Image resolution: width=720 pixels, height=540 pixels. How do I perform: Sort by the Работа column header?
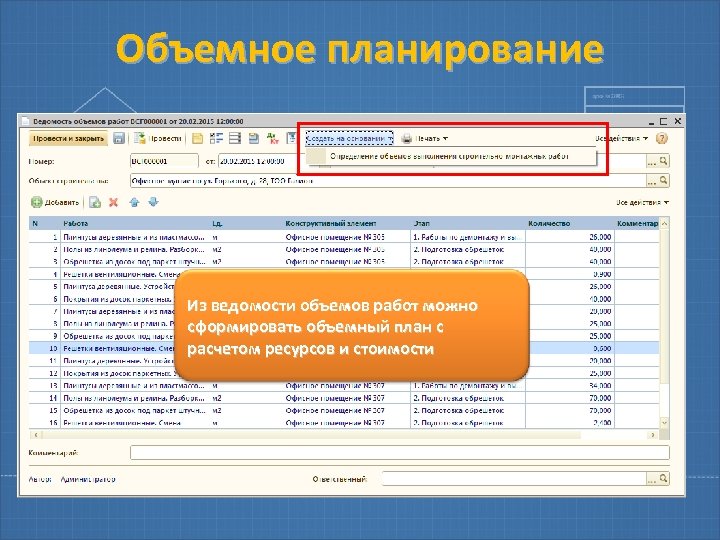135,224
